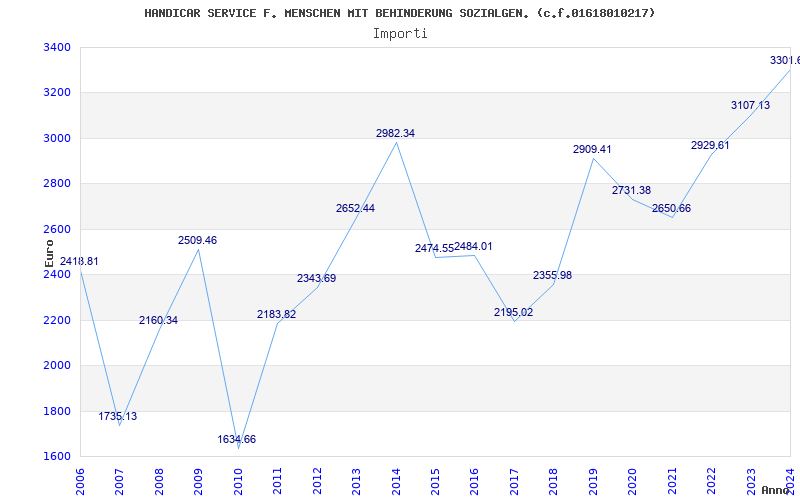Click y-axis value 2200
The height and width of the screenshot is (500, 800).
(56, 320)
